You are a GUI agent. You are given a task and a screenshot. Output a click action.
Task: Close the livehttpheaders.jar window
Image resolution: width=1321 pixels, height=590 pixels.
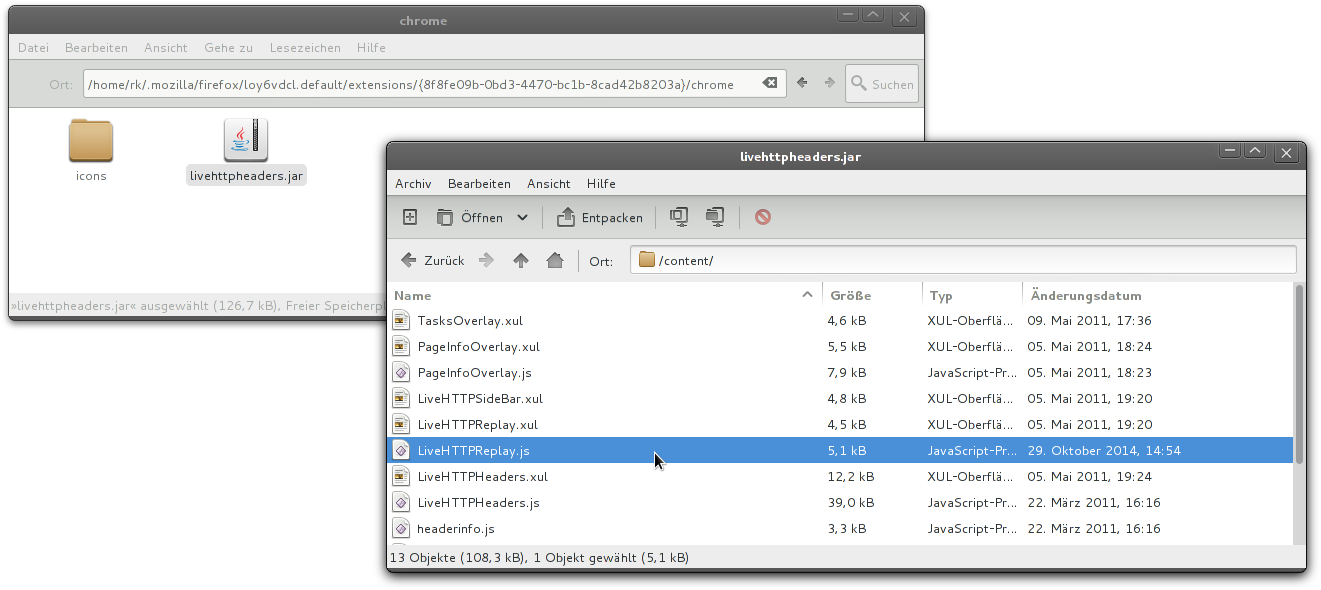click(x=1286, y=153)
